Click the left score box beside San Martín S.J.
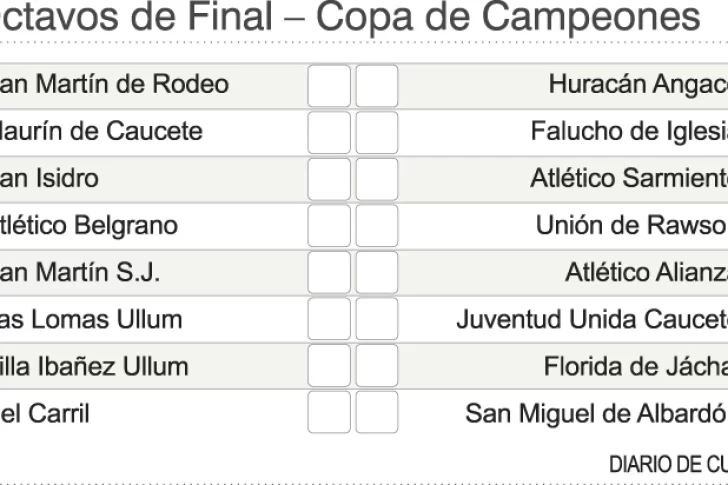 329,272
